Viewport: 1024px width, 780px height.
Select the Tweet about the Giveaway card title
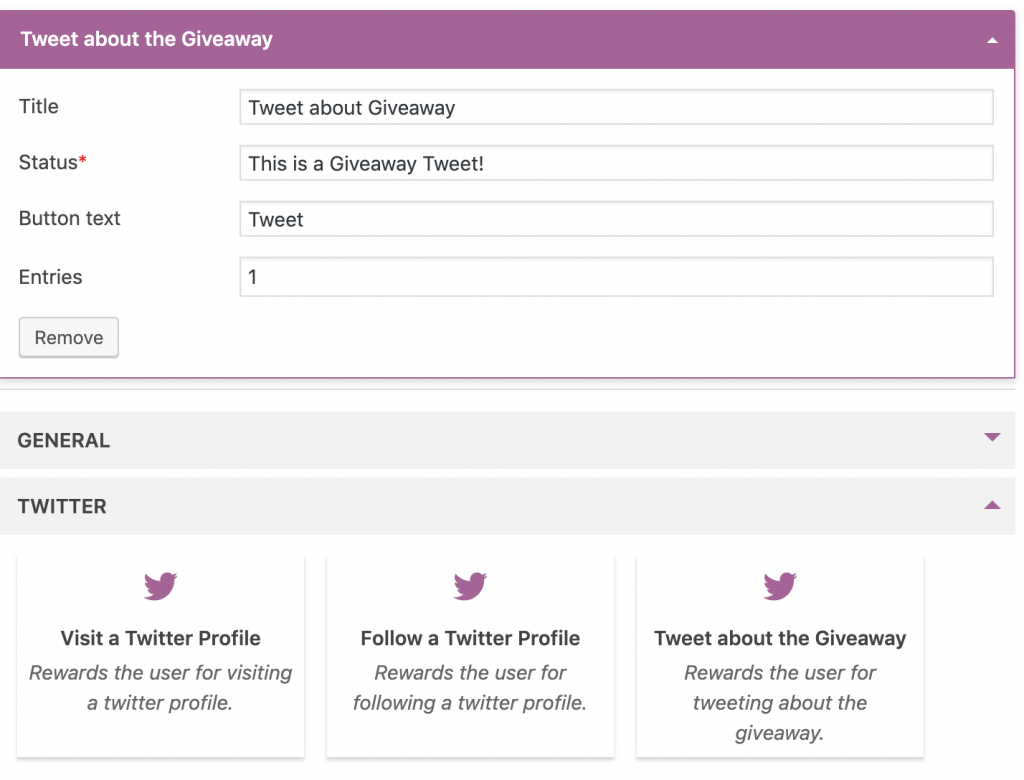point(780,638)
